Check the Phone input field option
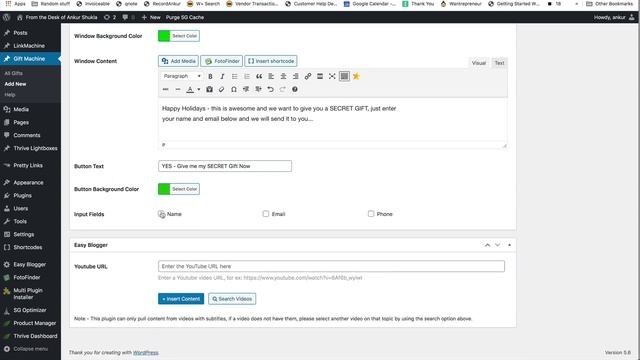640x360 pixels. [371, 213]
